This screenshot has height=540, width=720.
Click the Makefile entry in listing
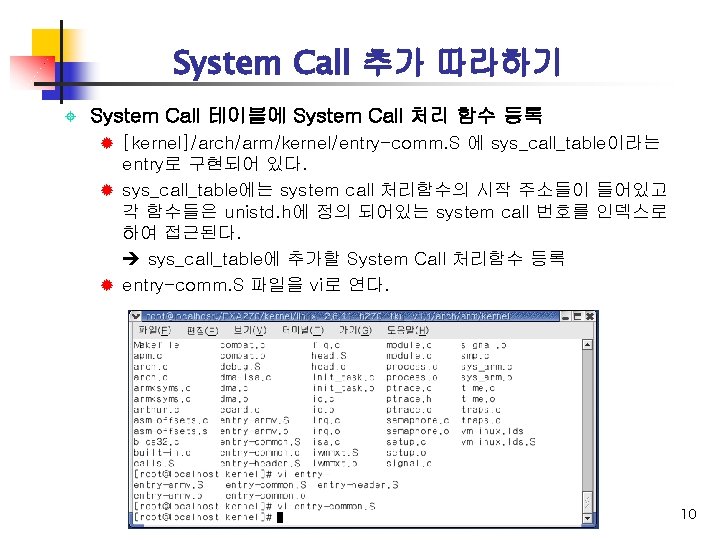pyautogui.click(x=157, y=345)
